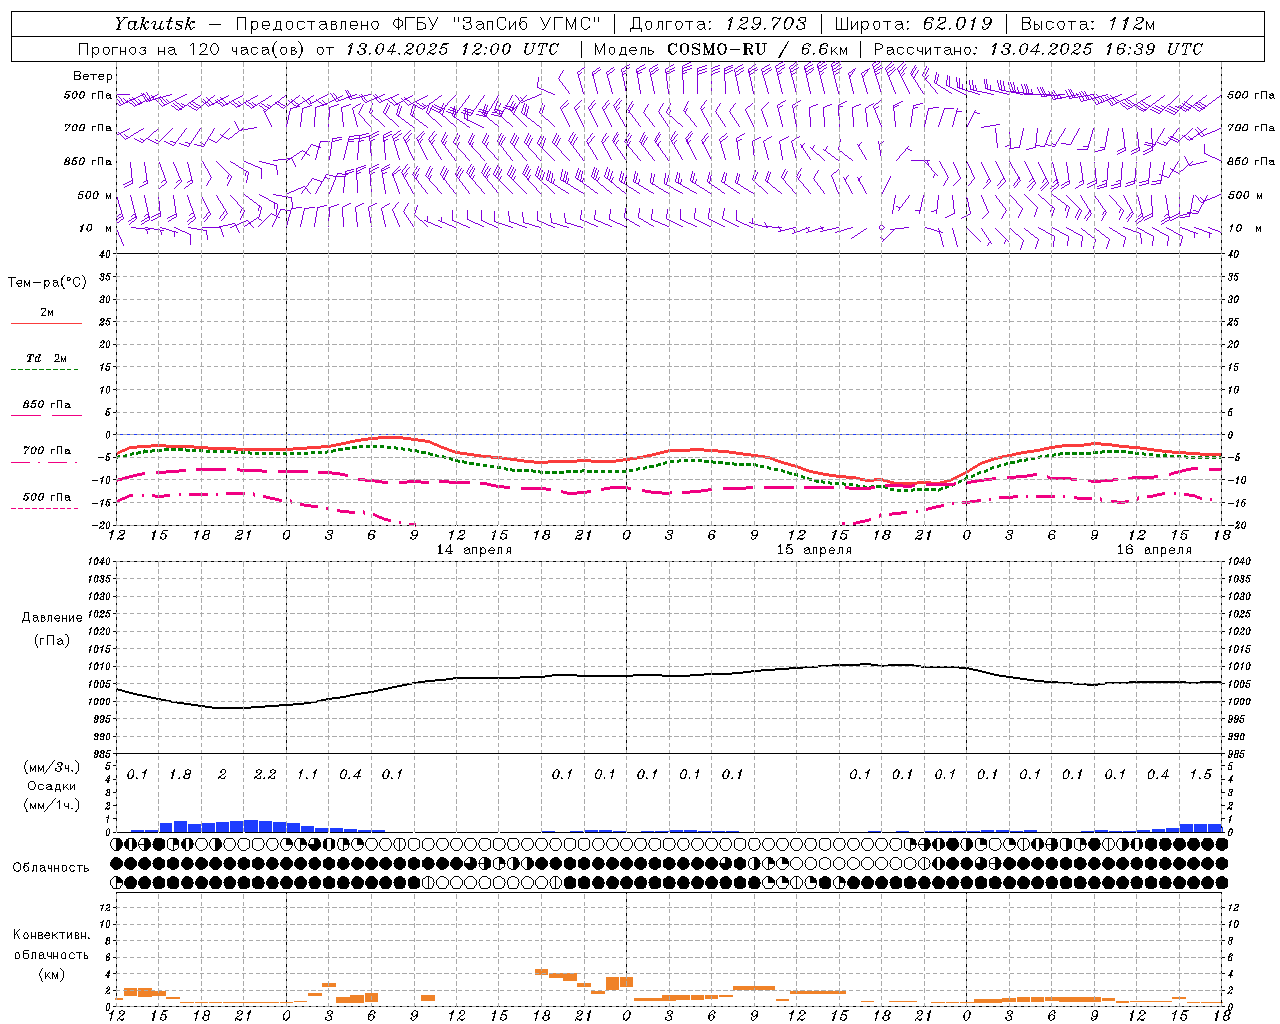Click the longitude value "Долгота: 129.703"
This screenshot has height=1024, width=1280.
[x=717, y=24]
